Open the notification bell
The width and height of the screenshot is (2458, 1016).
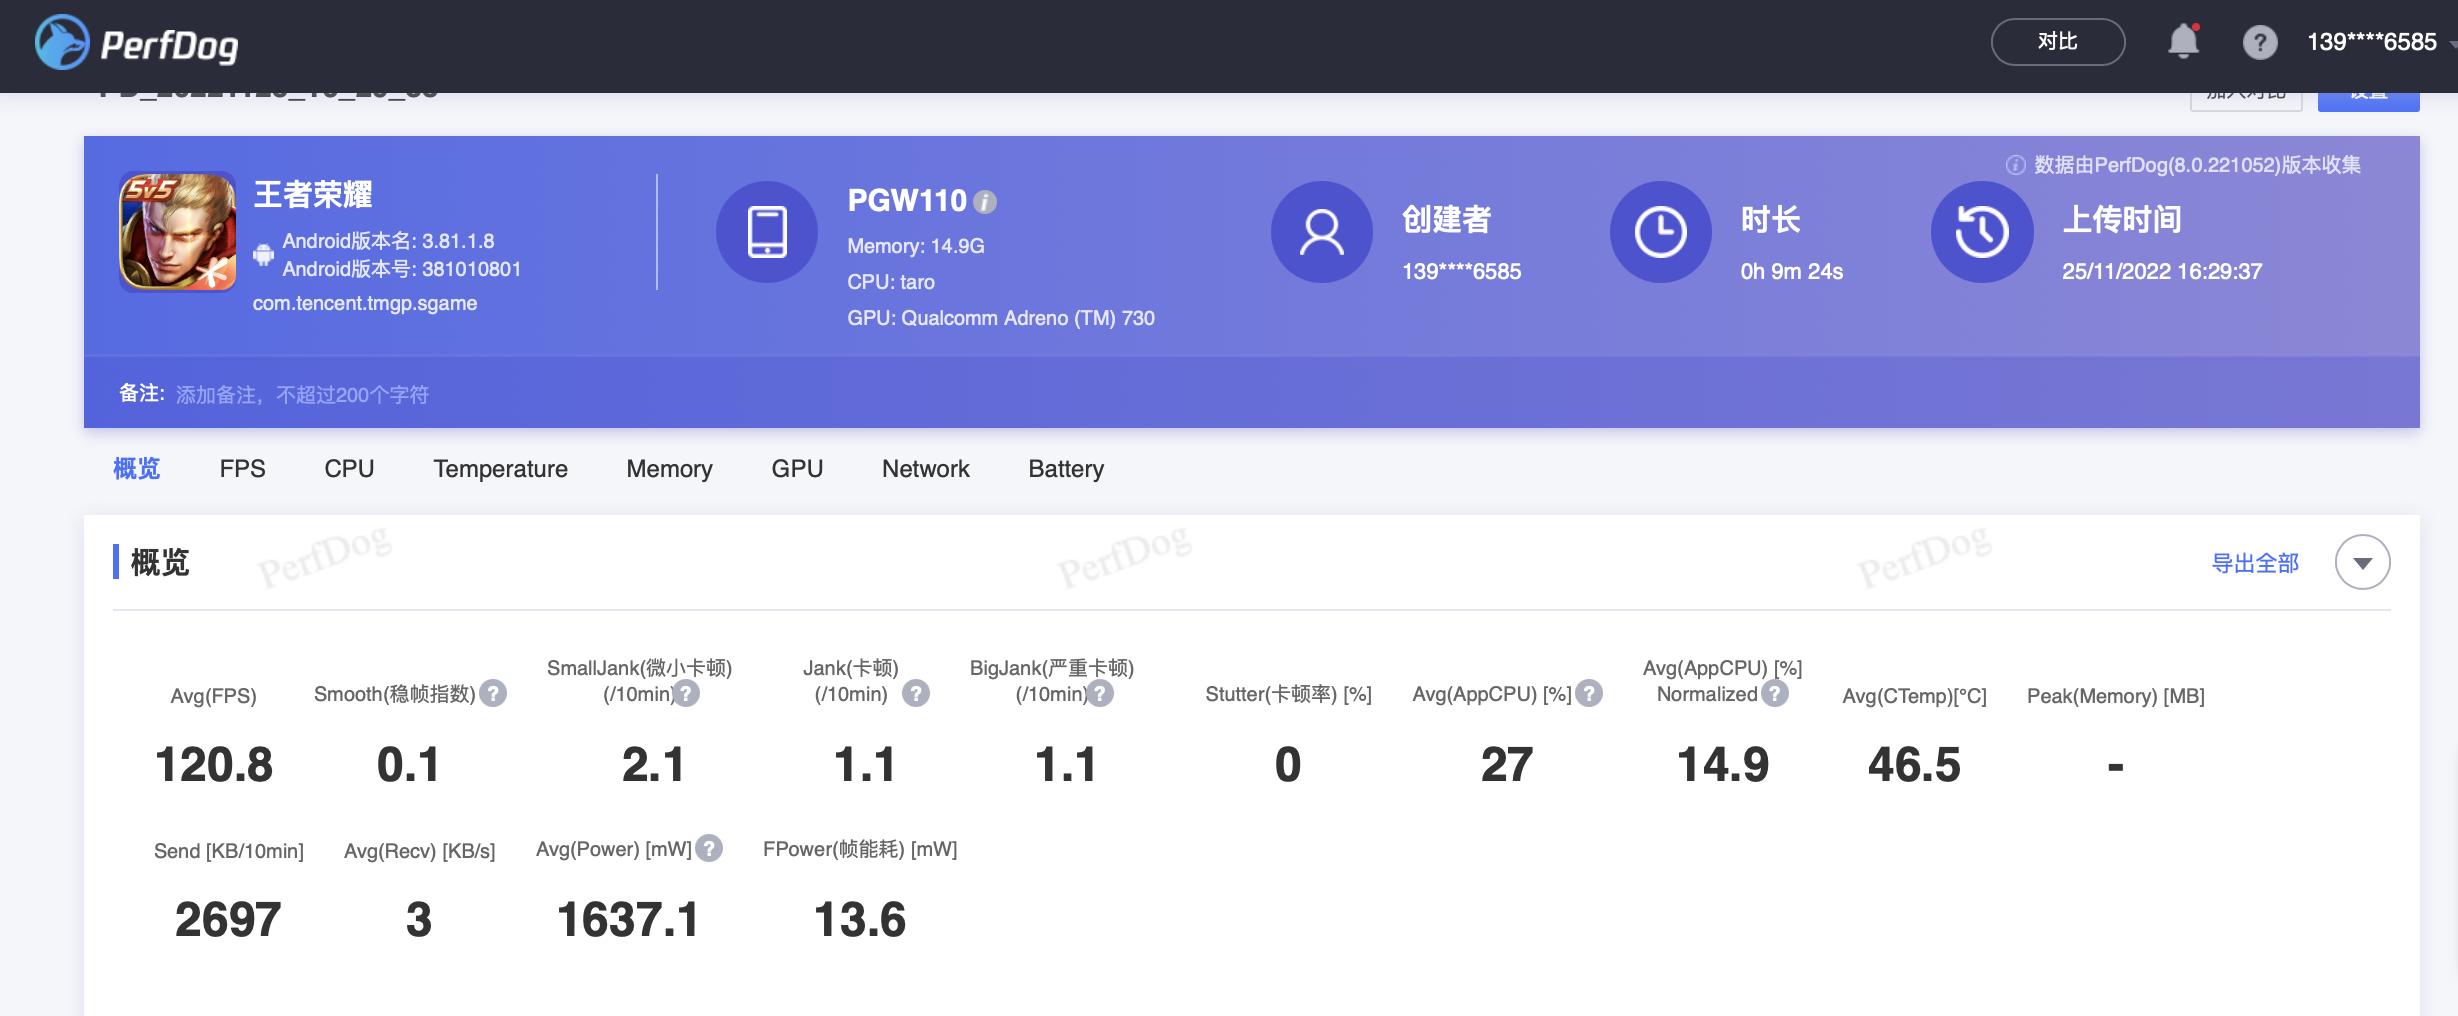[x=2186, y=41]
